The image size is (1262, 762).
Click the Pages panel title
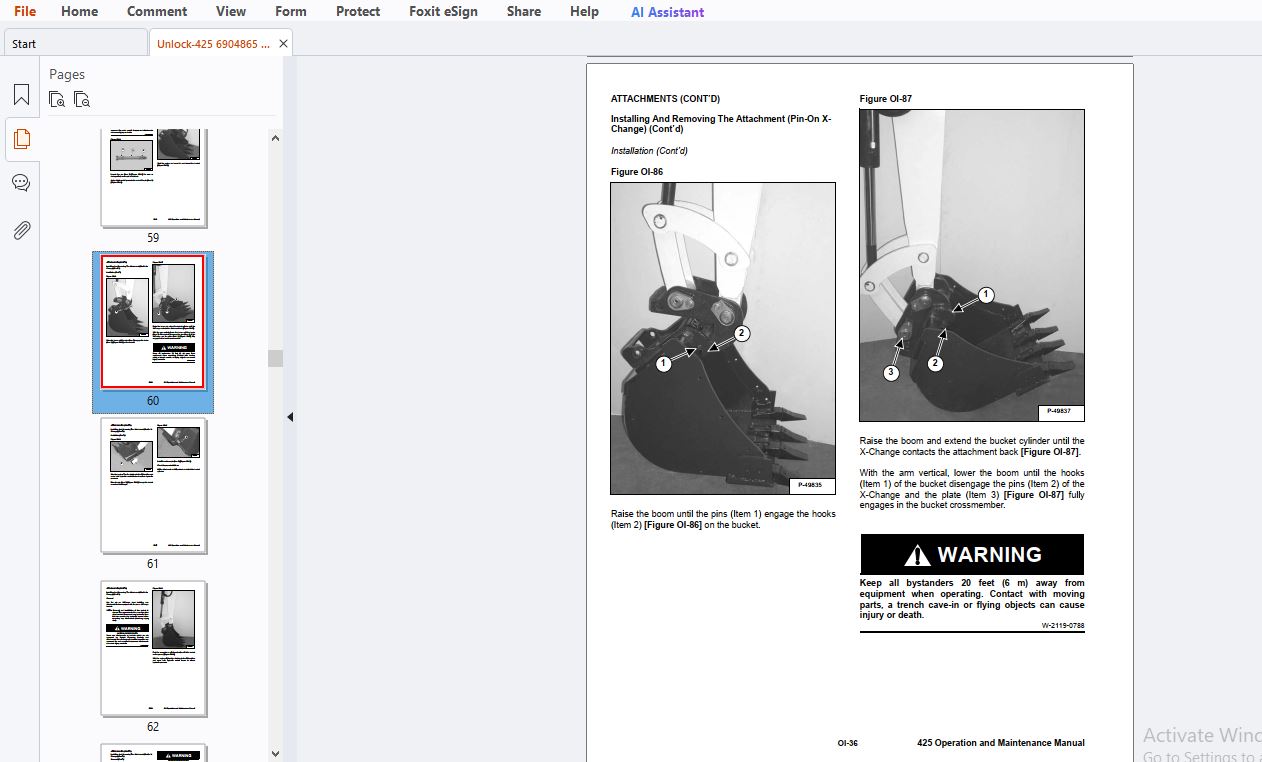coord(67,74)
